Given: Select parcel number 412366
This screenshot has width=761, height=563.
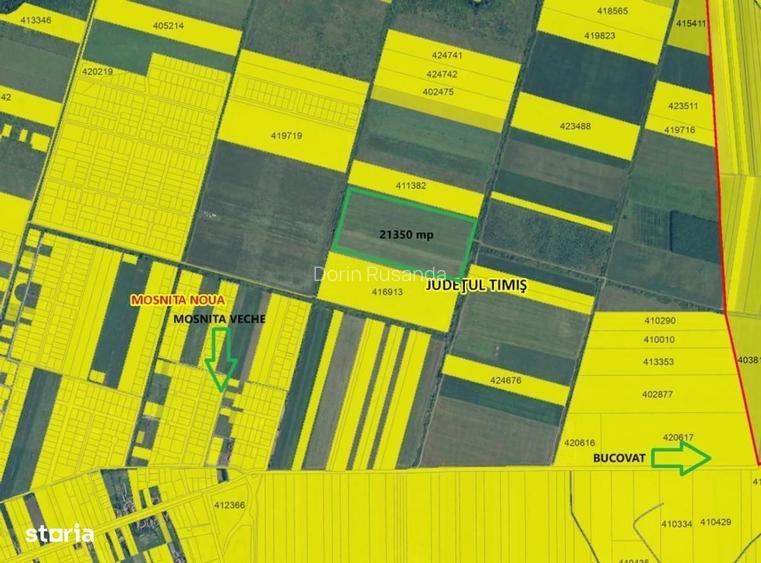Looking at the screenshot, I should coord(229,505).
